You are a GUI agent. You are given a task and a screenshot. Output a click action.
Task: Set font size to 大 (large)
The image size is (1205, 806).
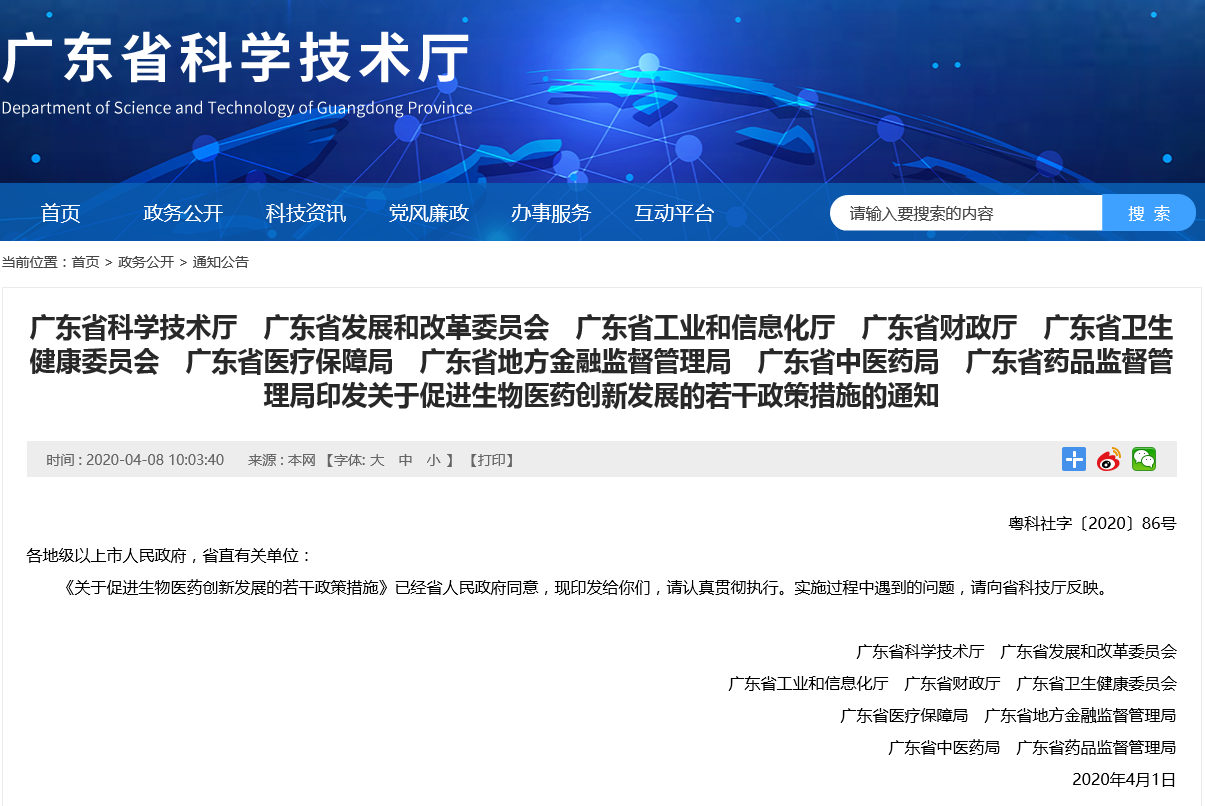click(x=377, y=460)
